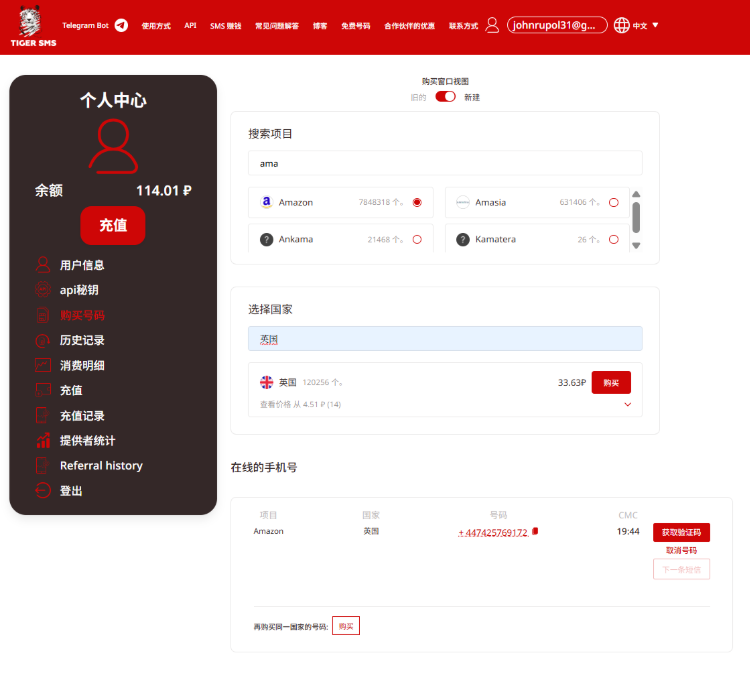Select the Amasia radio button
This screenshot has width=750, height=691.
click(614, 202)
